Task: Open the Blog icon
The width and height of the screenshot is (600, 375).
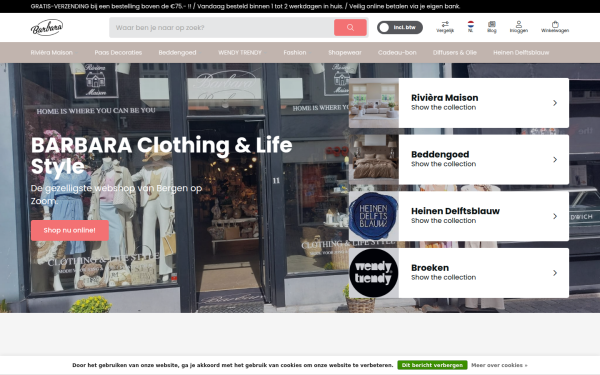Action: coord(492,27)
